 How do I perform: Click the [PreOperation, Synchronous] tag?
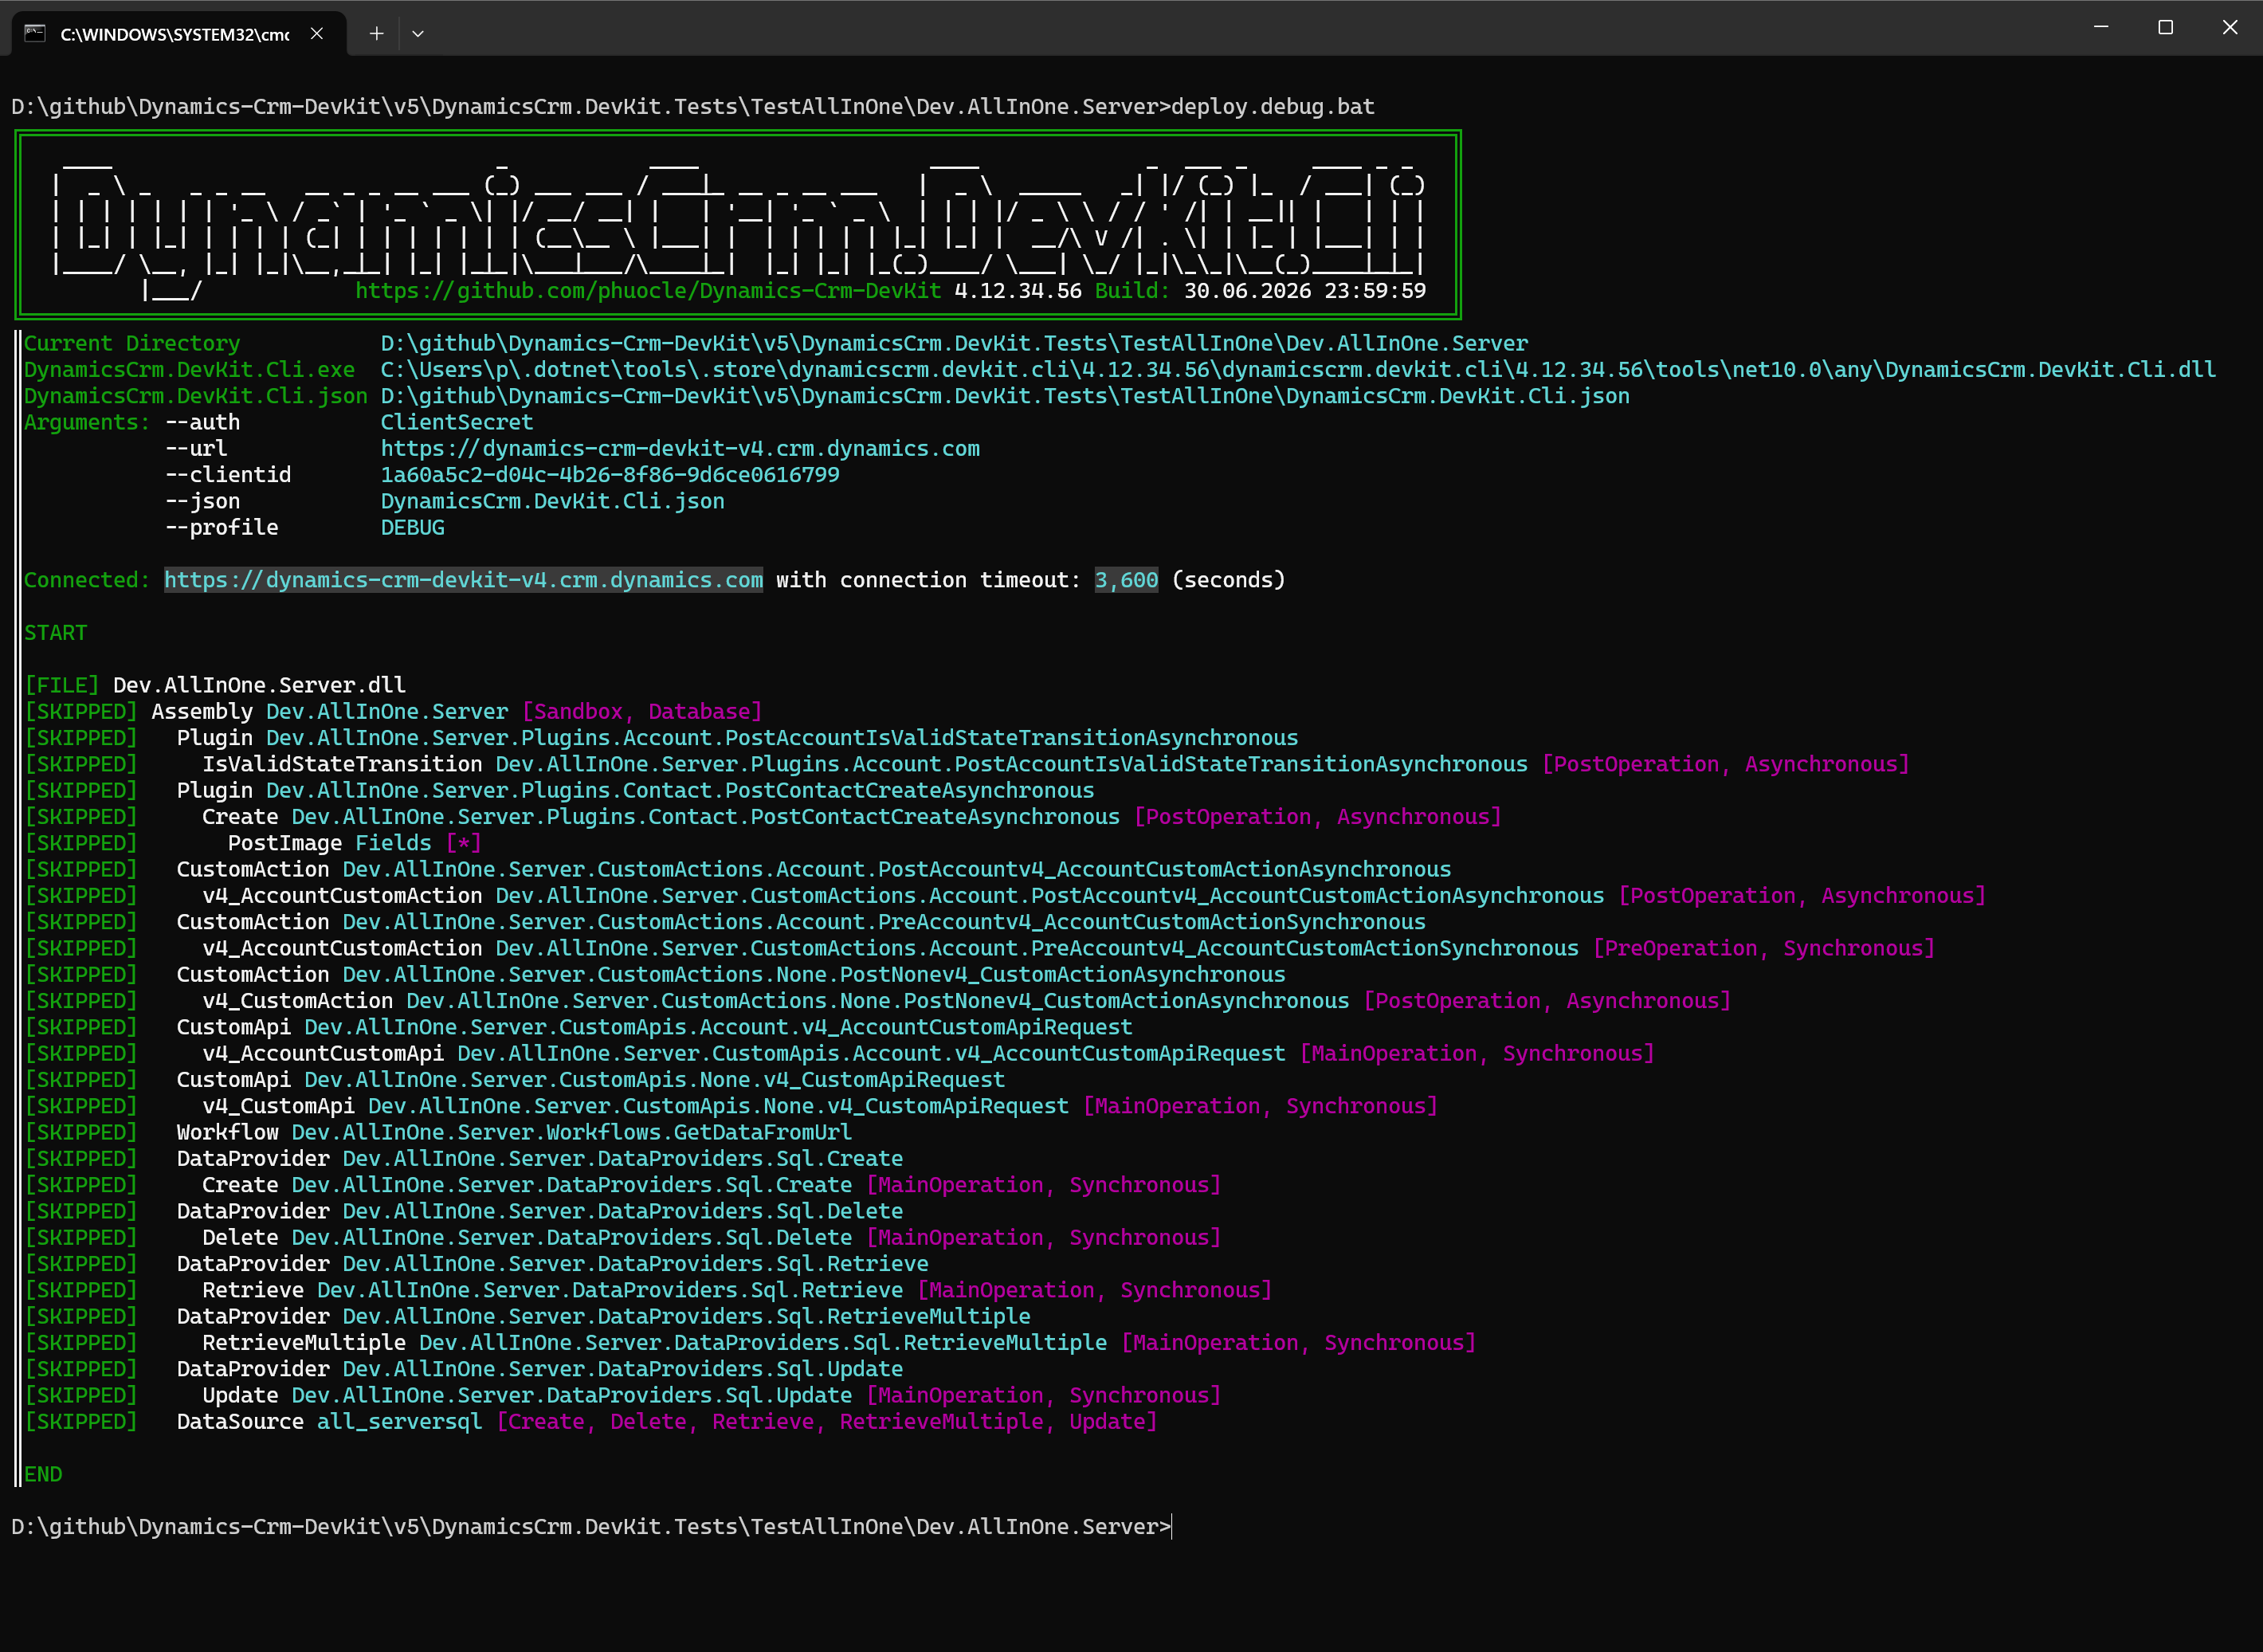[1764, 949]
